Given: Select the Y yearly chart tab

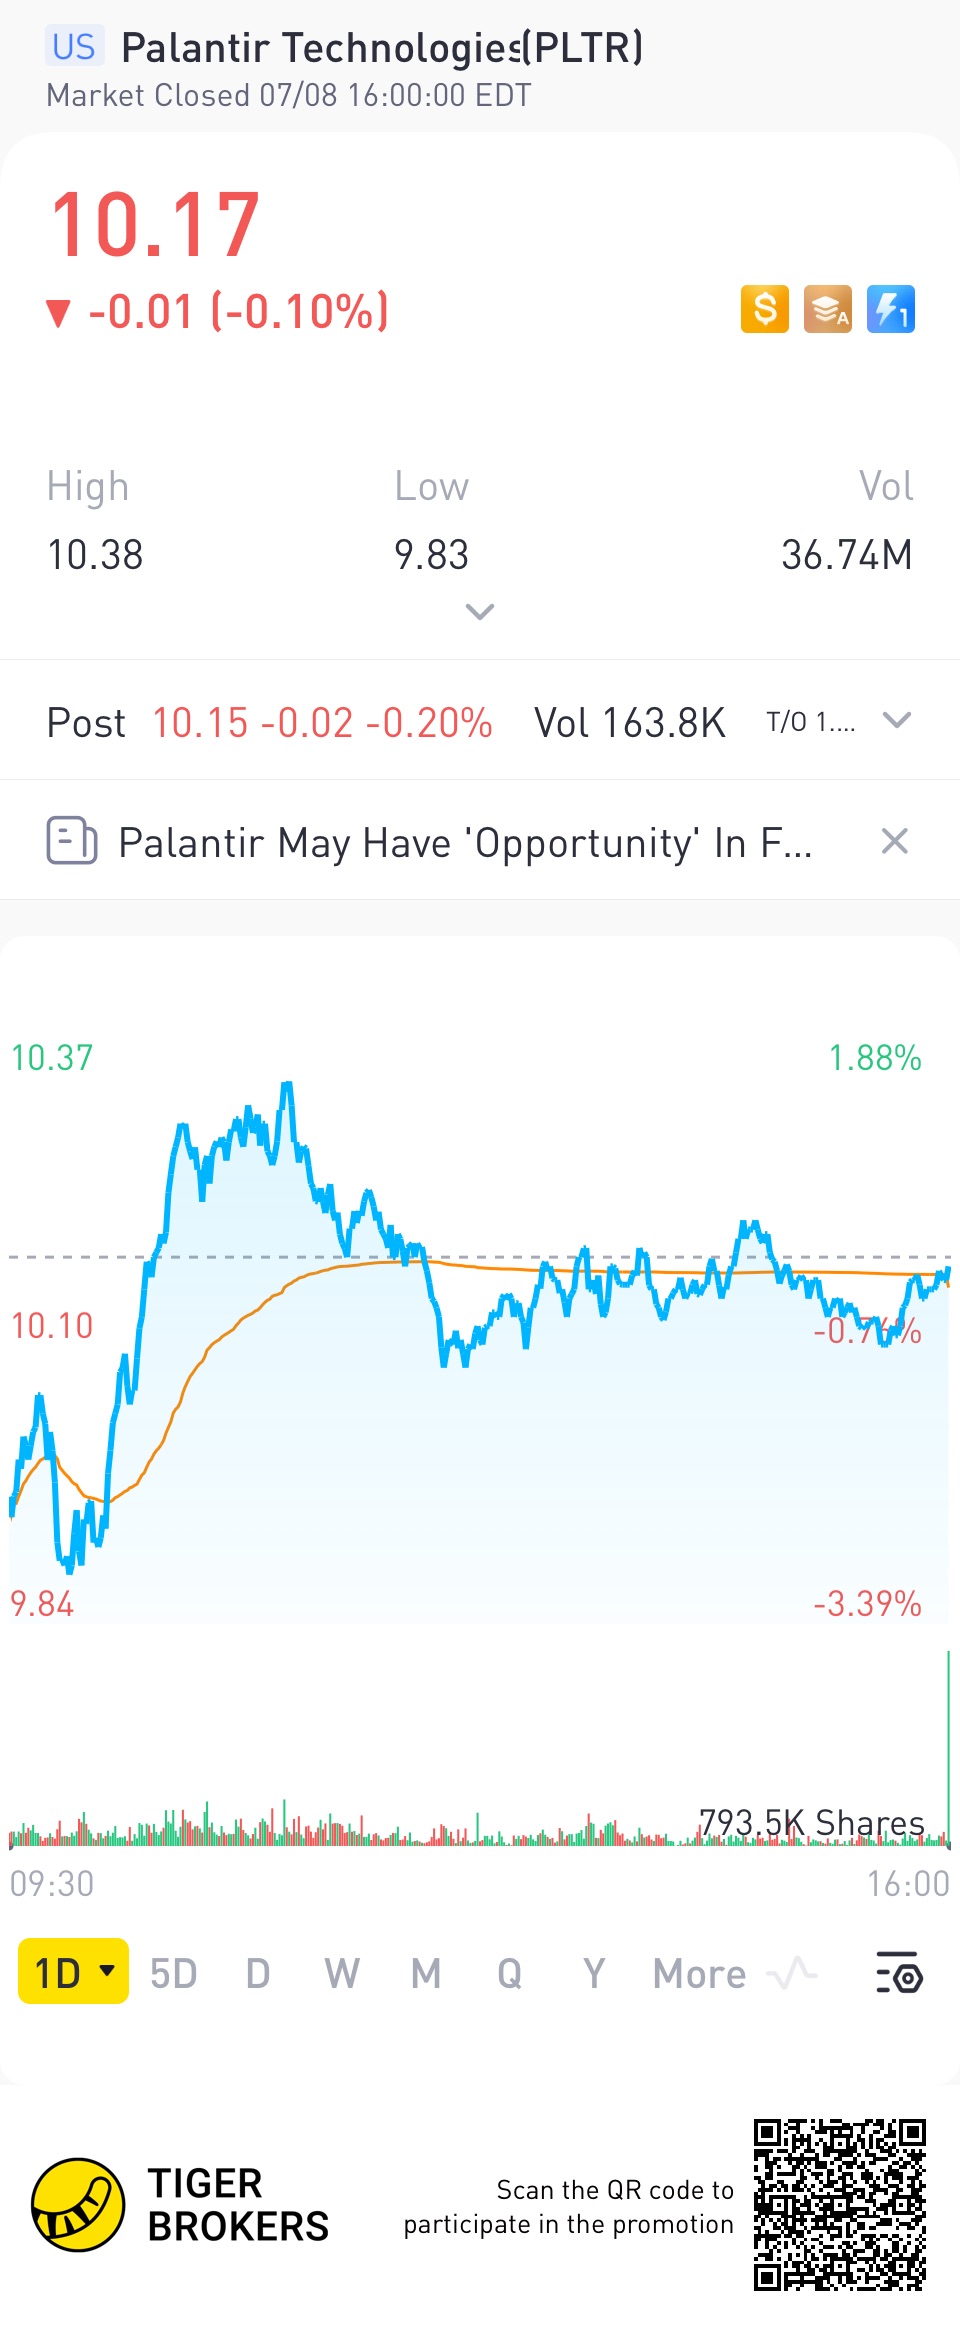Looking at the screenshot, I should pos(594,1973).
